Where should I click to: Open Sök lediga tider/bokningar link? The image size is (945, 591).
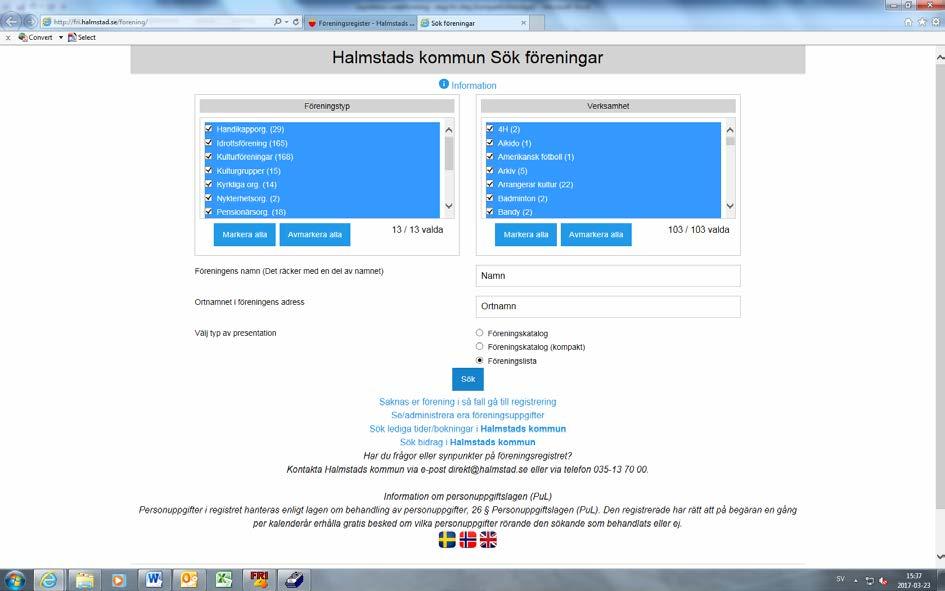pos(468,429)
